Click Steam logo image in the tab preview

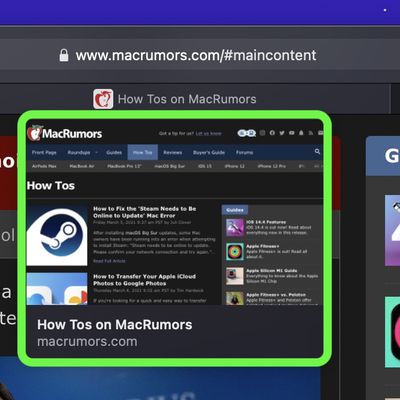click(57, 235)
